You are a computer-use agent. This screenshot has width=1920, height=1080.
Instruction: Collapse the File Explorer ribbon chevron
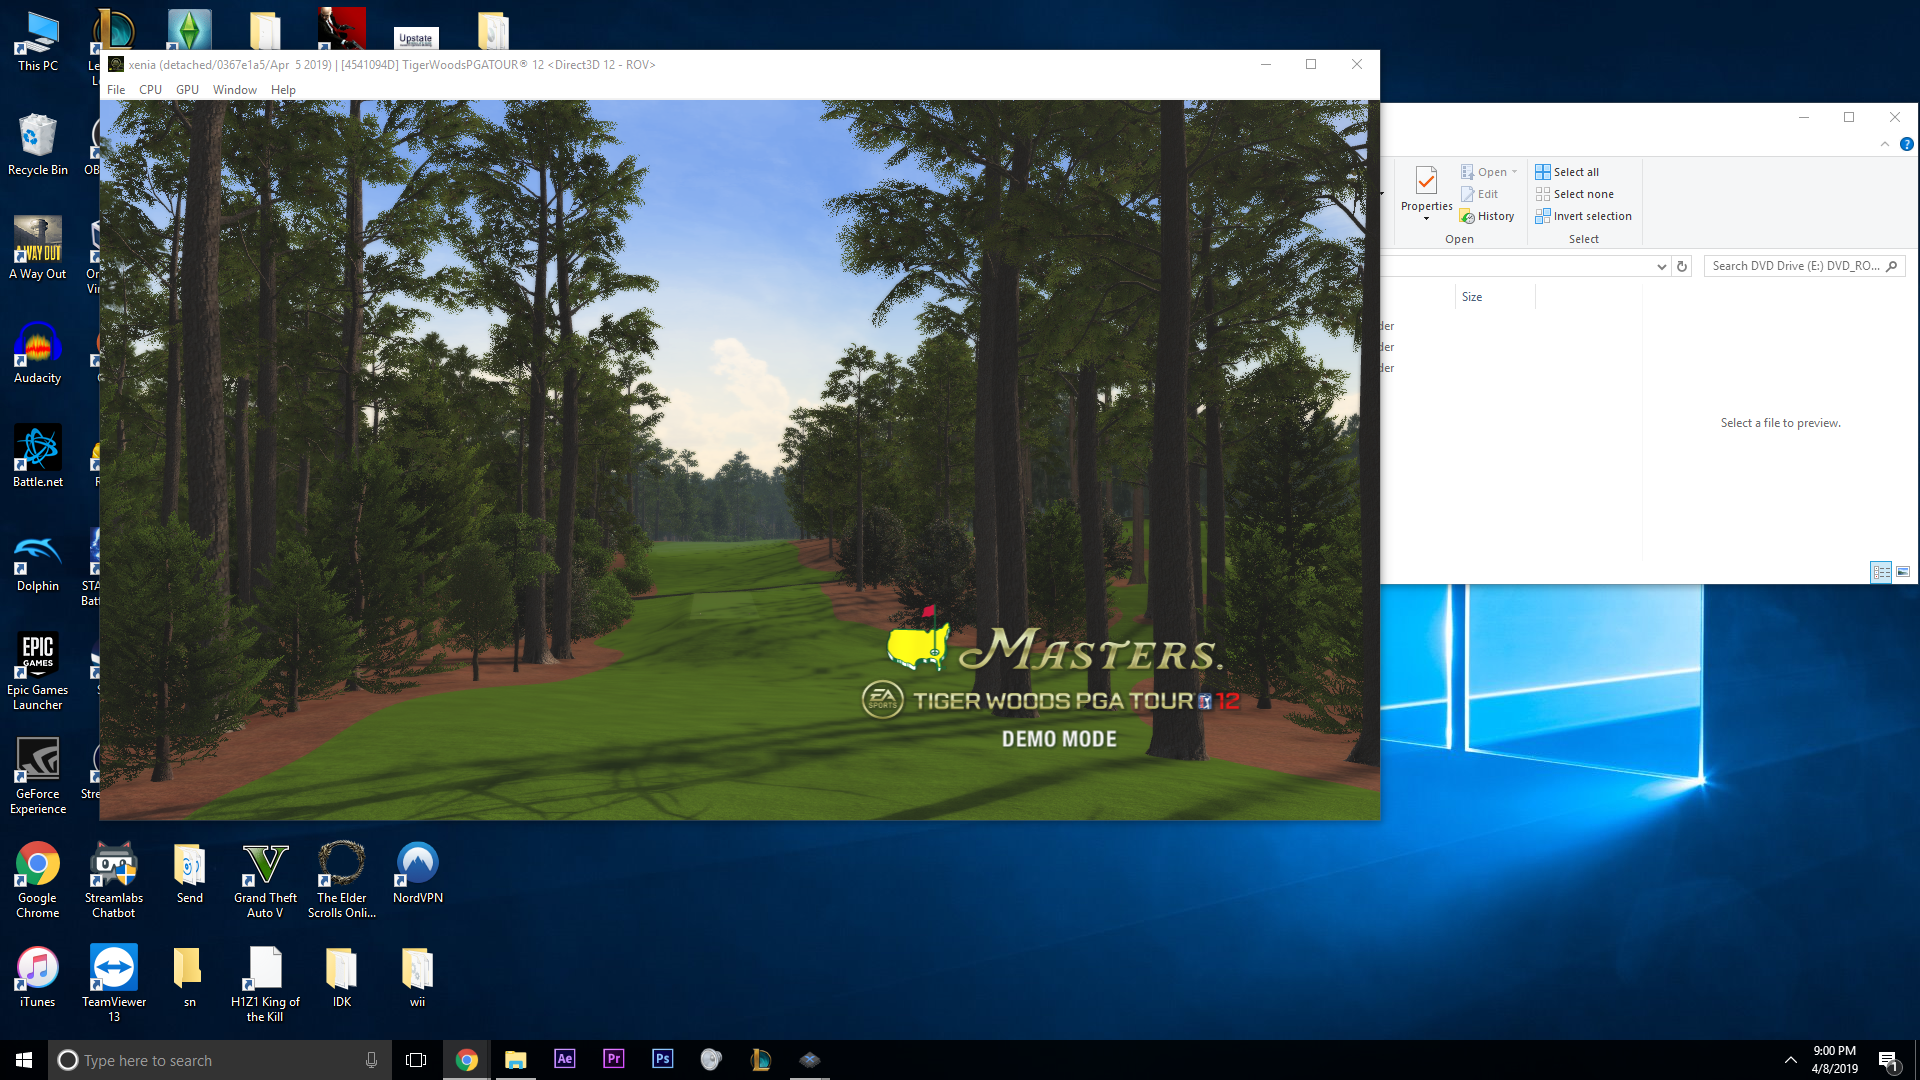click(x=1885, y=144)
